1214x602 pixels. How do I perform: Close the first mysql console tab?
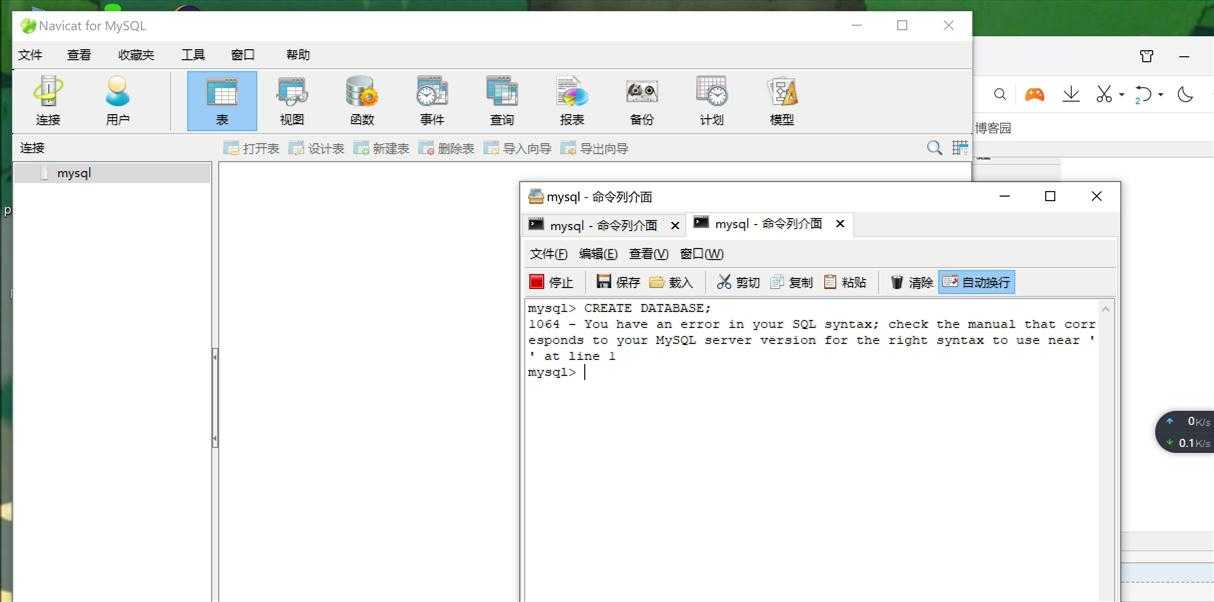[x=675, y=225]
